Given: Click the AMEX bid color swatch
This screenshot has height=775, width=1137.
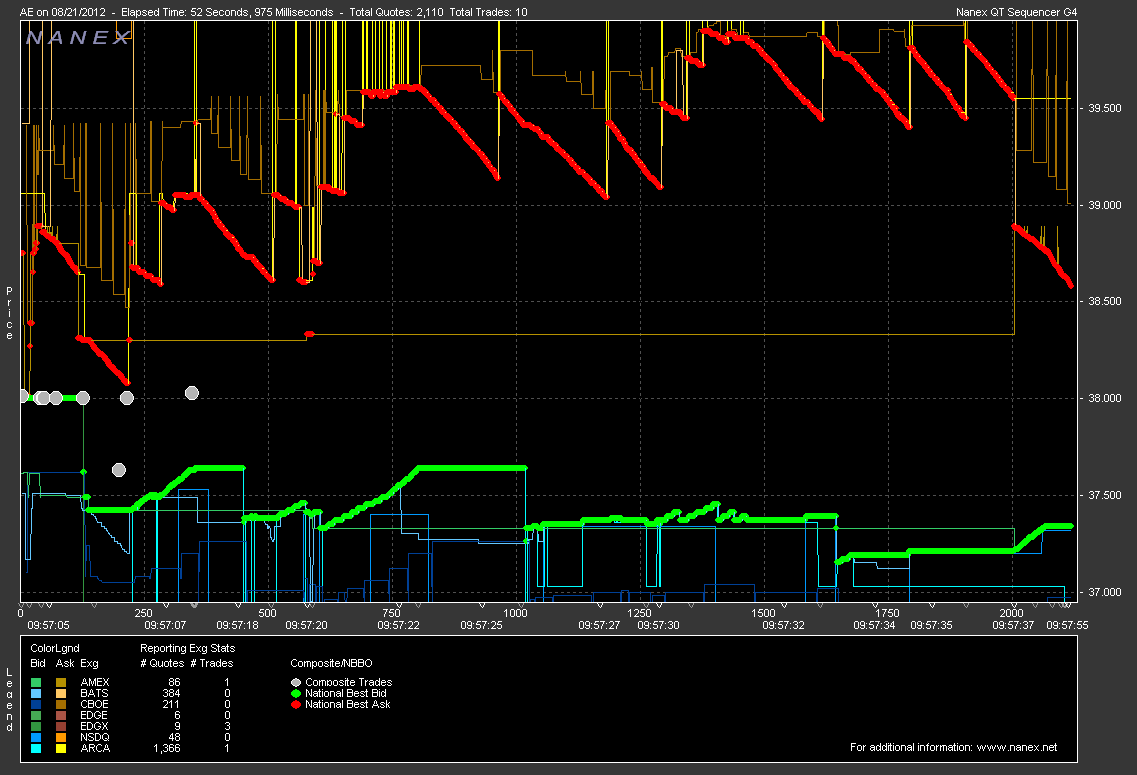Looking at the screenshot, I should [x=36, y=682].
